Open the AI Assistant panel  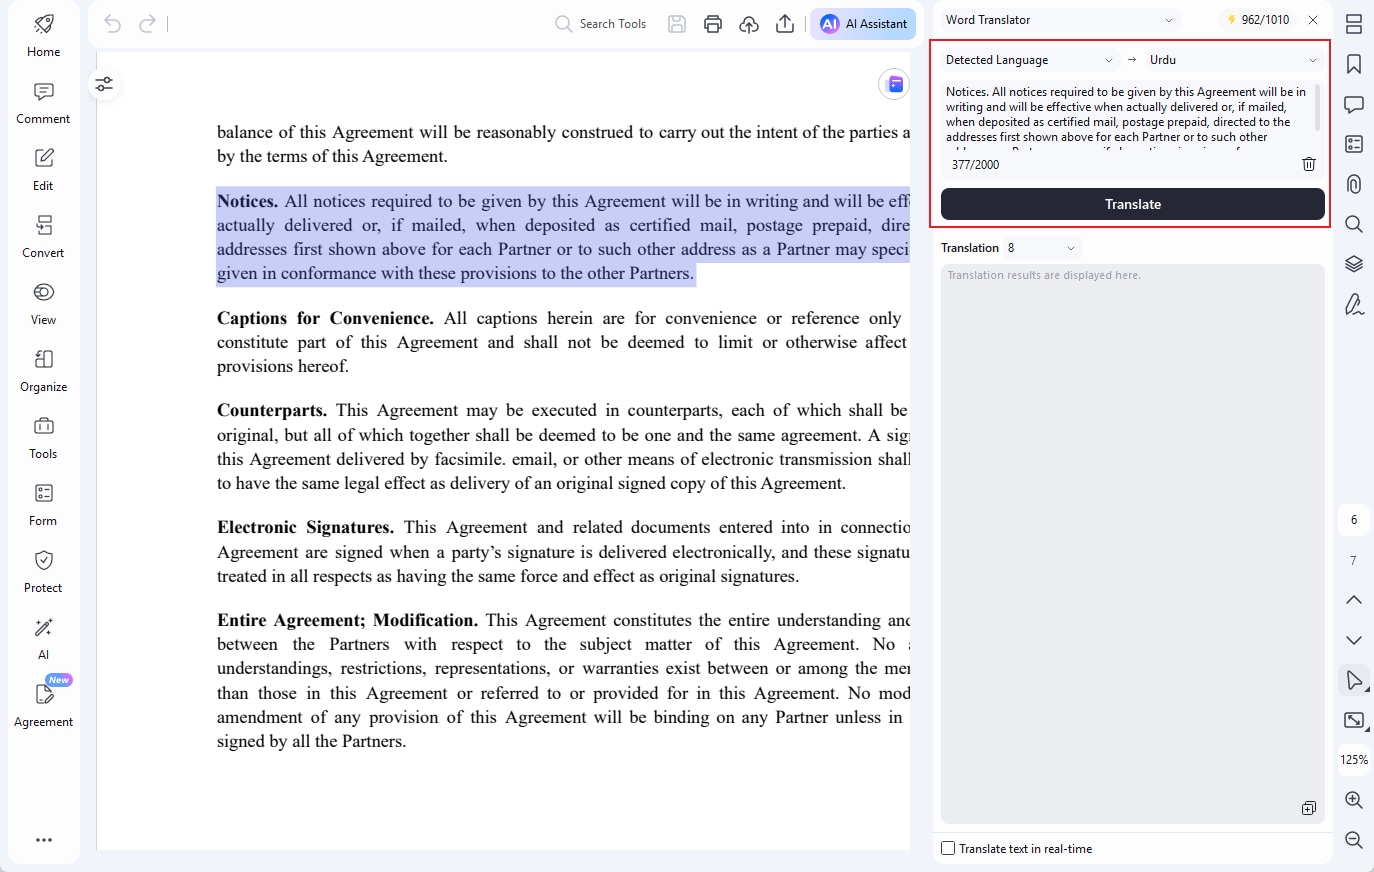pos(863,24)
